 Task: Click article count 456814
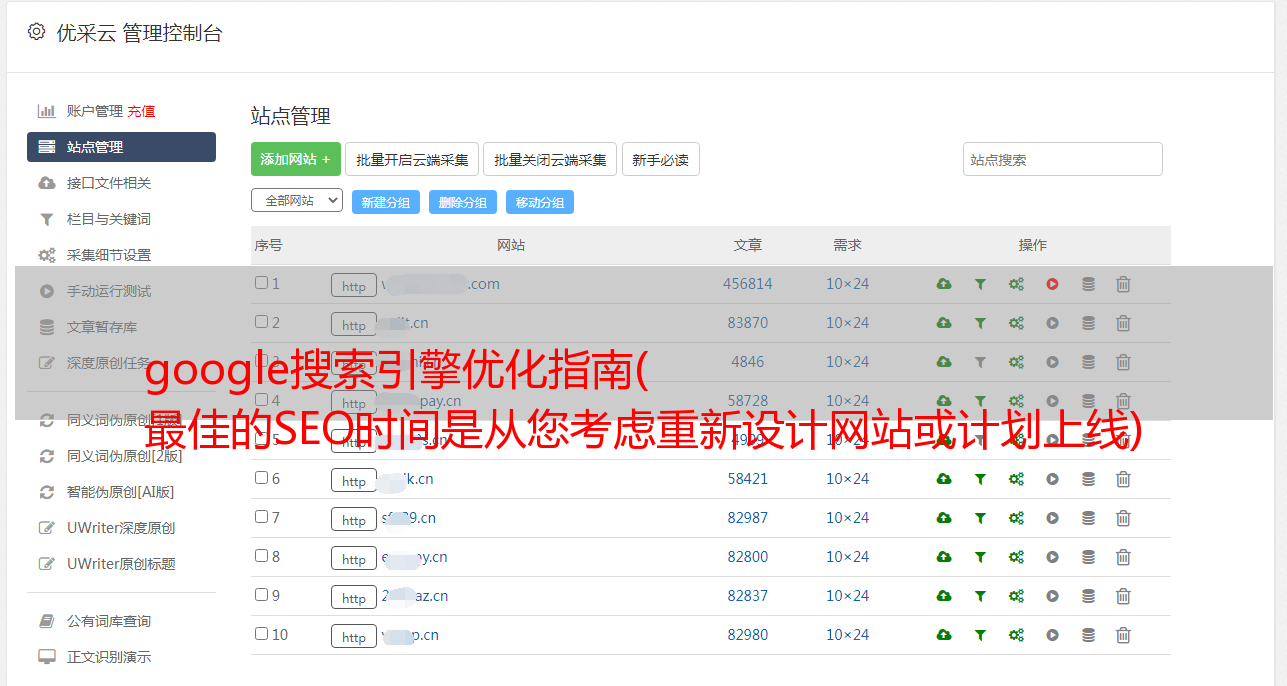pos(748,284)
